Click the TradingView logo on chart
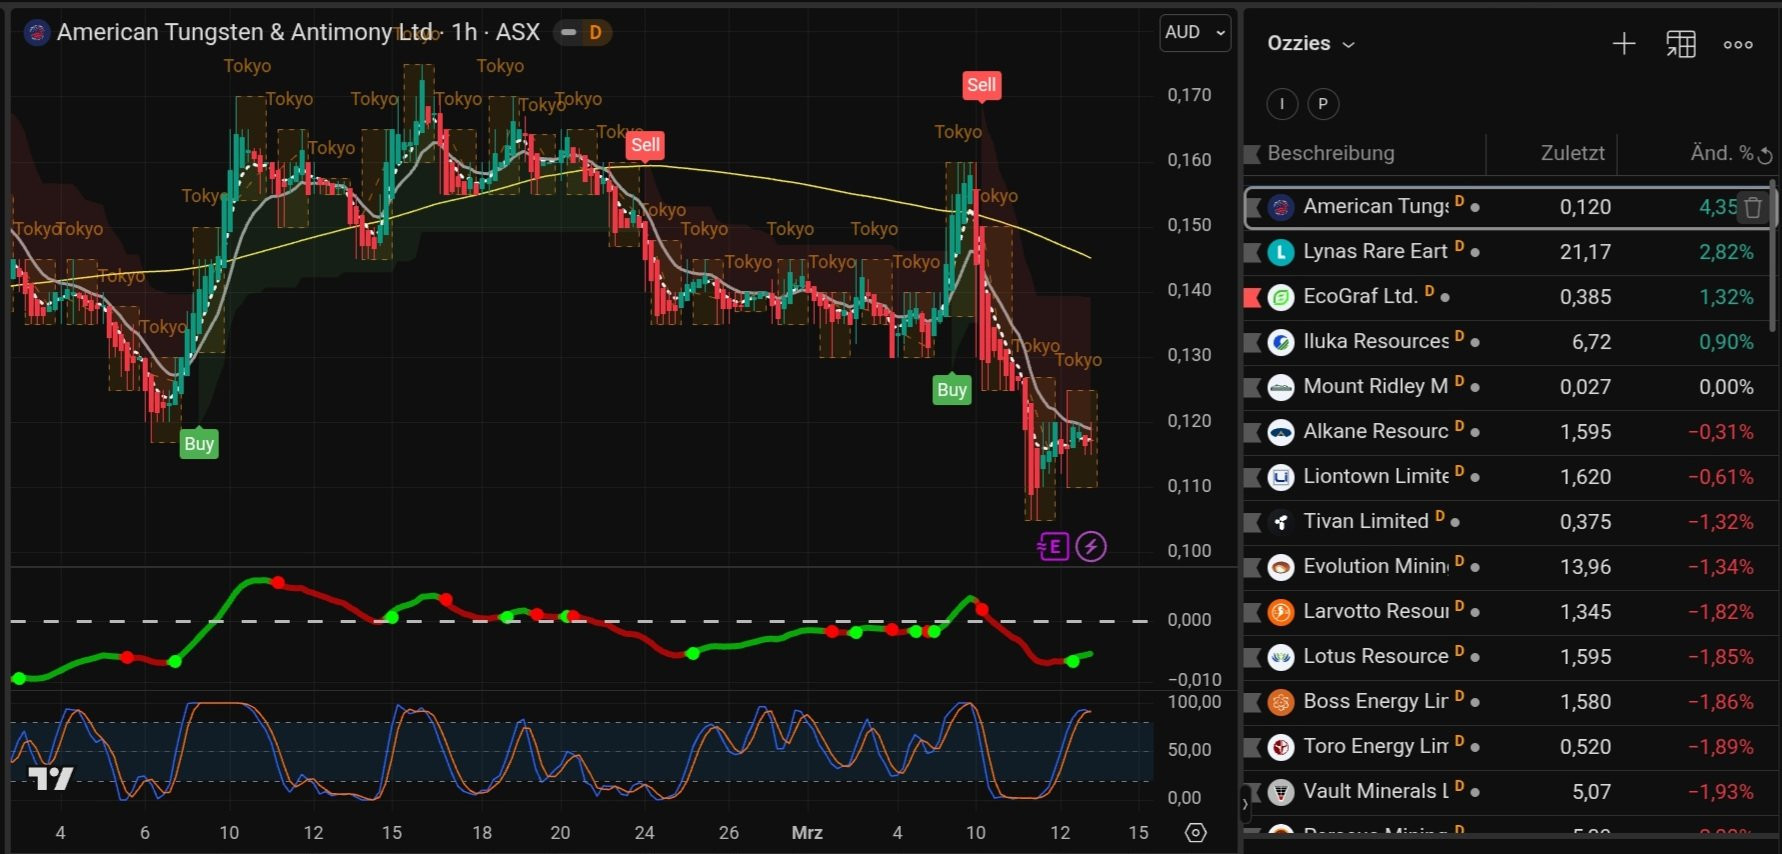 click(x=50, y=778)
